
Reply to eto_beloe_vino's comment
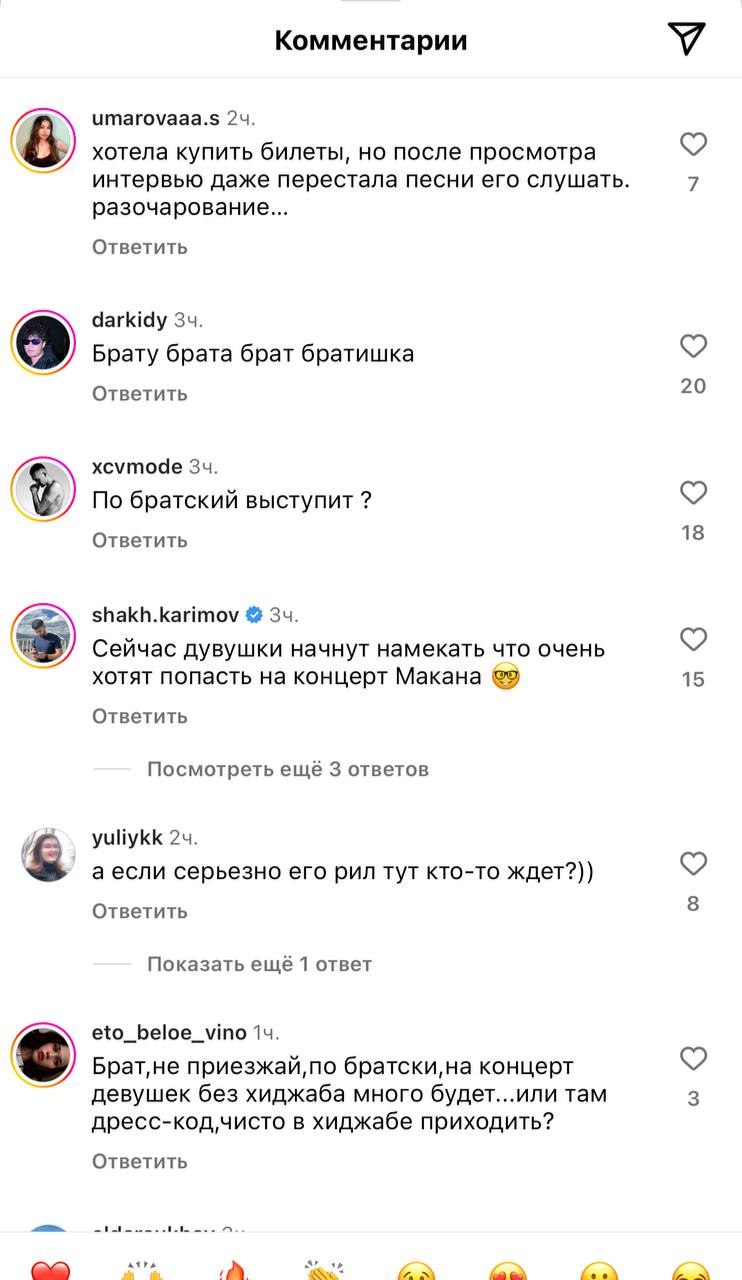tap(139, 1161)
